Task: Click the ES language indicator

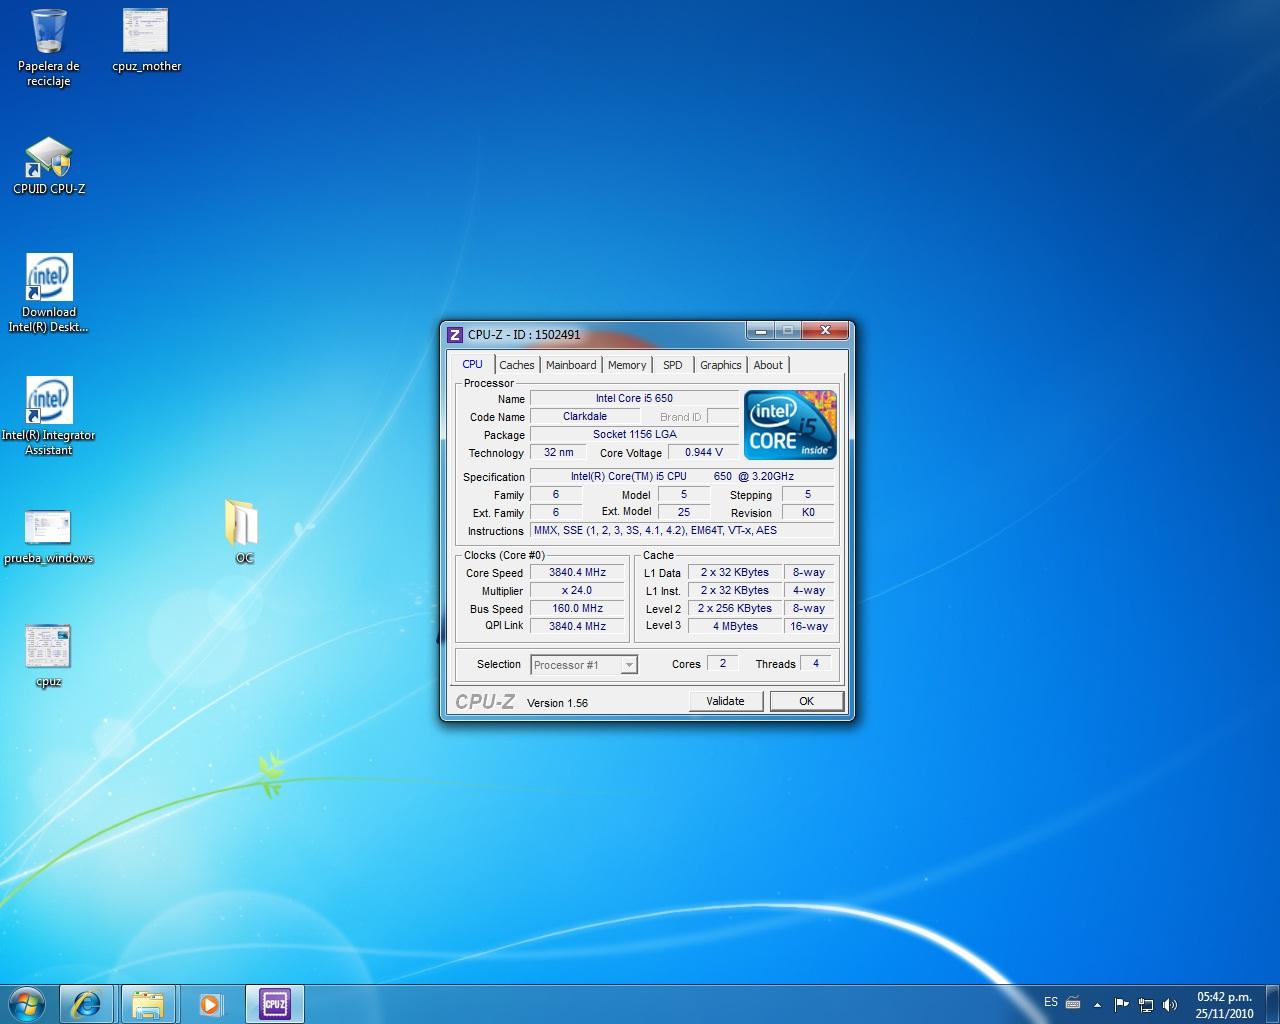Action: coord(1051,1002)
